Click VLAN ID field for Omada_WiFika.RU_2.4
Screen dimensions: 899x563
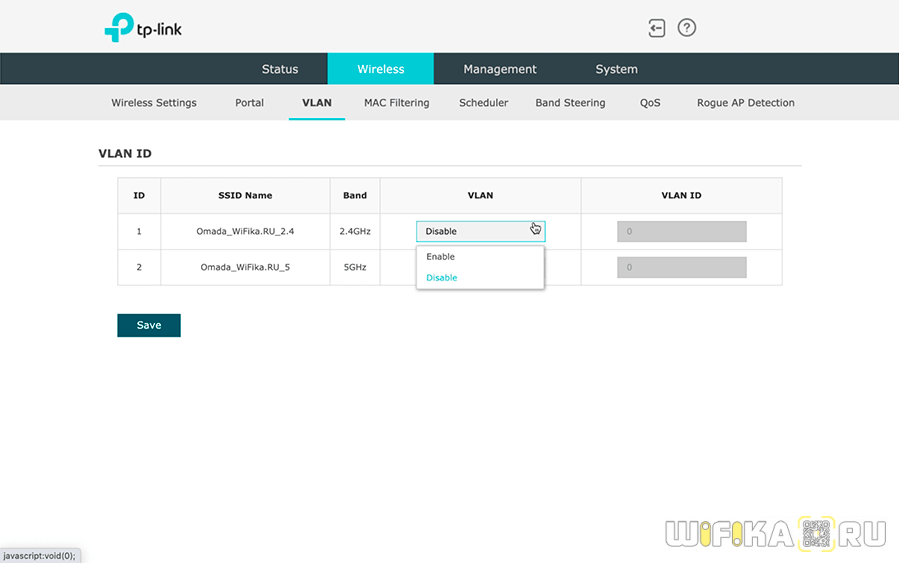click(x=681, y=231)
